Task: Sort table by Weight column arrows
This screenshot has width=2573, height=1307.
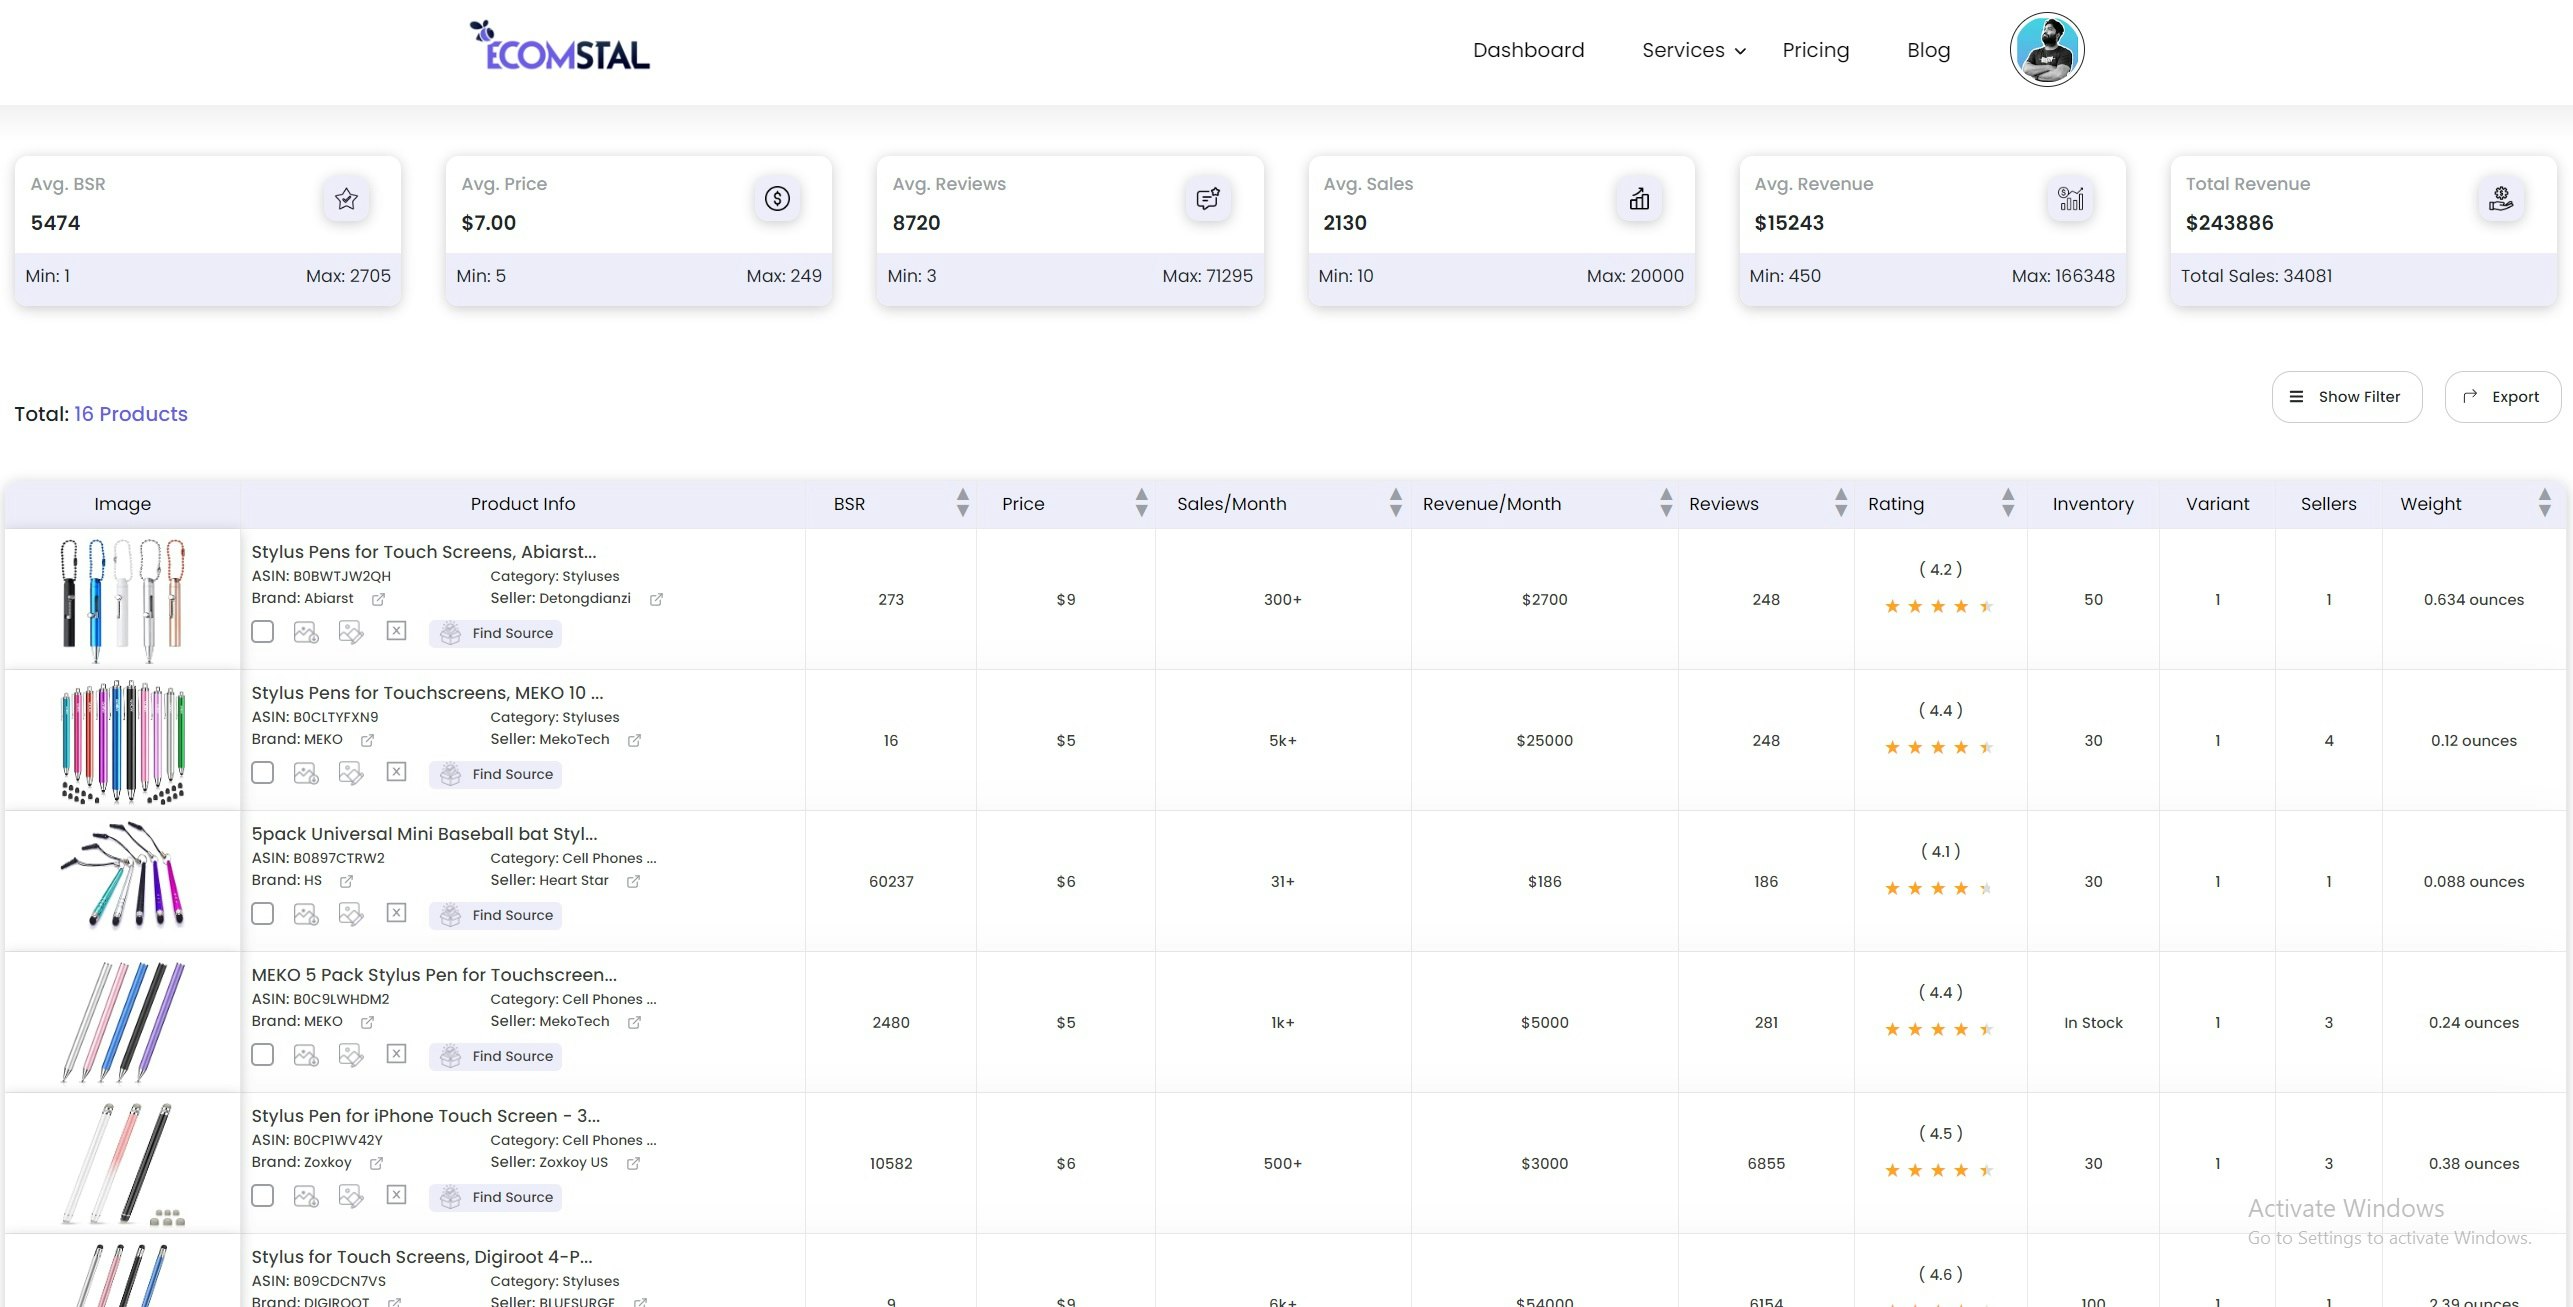Action: (2544, 503)
